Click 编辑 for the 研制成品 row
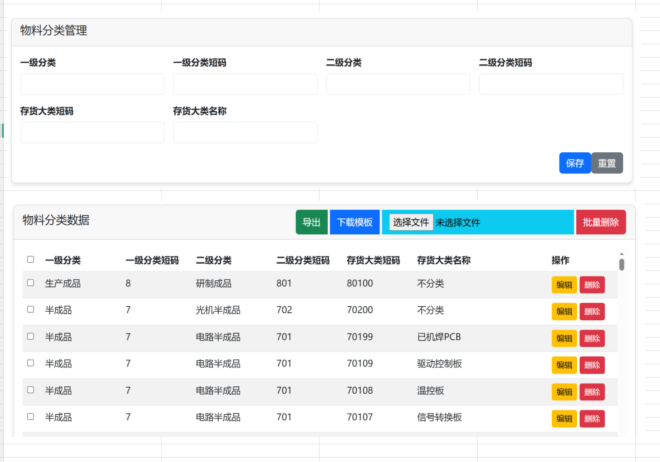The image size is (660, 462). click(x=564, y=284)
